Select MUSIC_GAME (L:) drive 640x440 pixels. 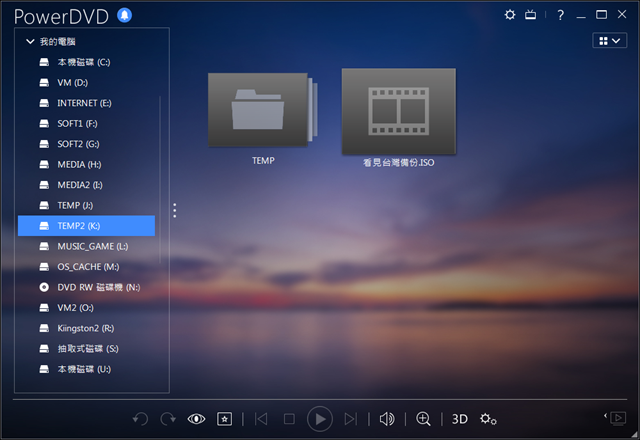click(87, 246)
